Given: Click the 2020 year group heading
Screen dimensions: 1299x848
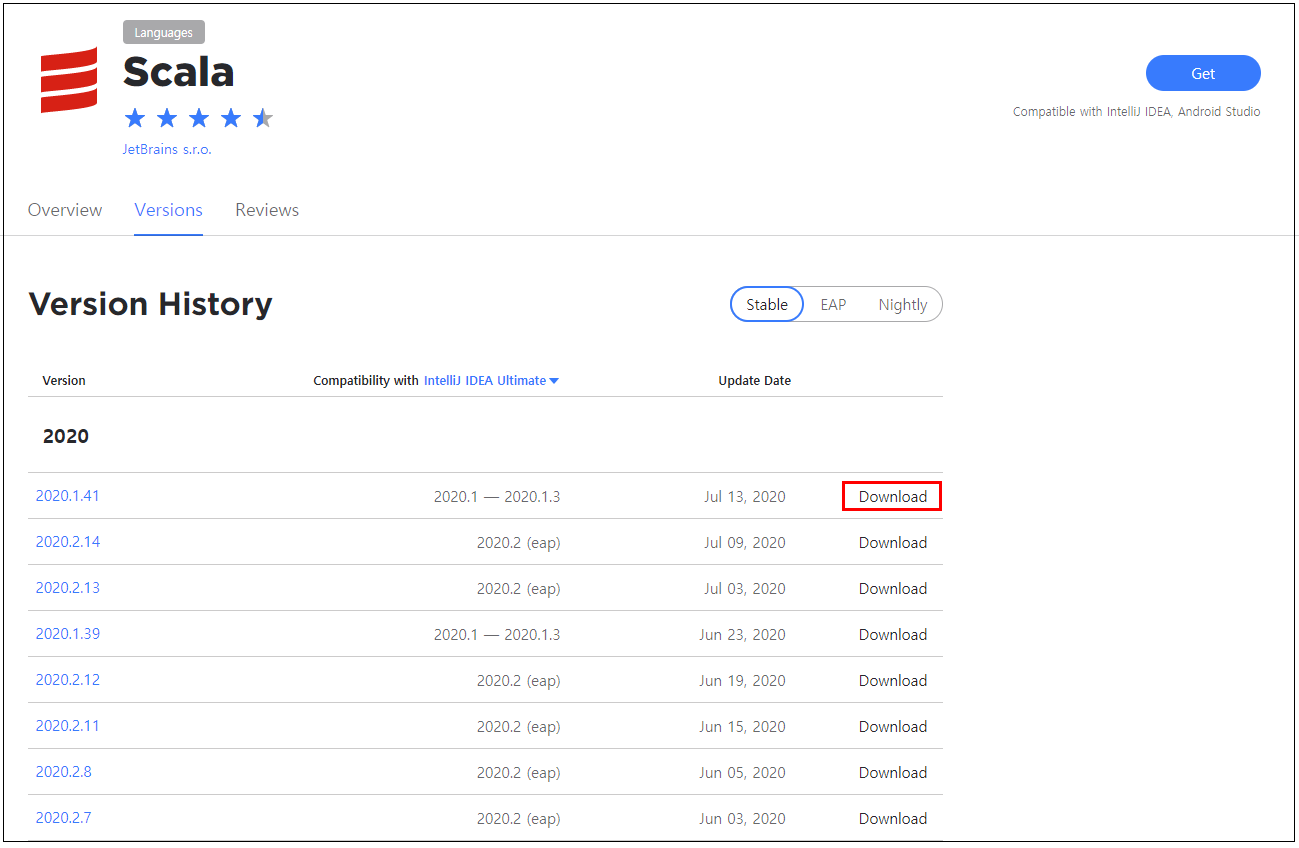Looking at the screenshot, I should [66, 437].
